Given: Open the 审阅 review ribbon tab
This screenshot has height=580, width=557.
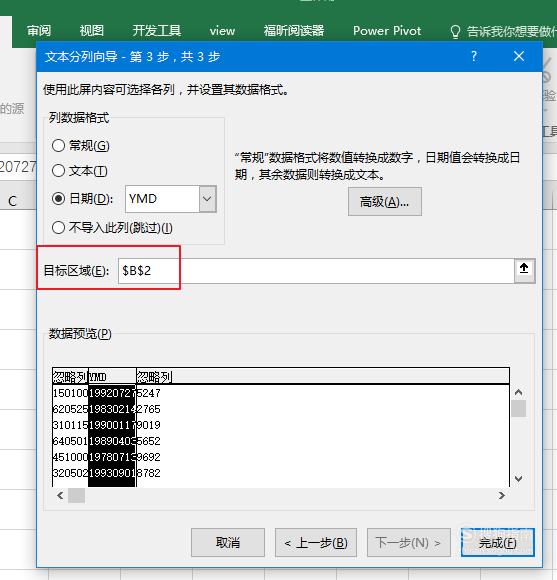Looking at the screenshot, I should 39,30.
